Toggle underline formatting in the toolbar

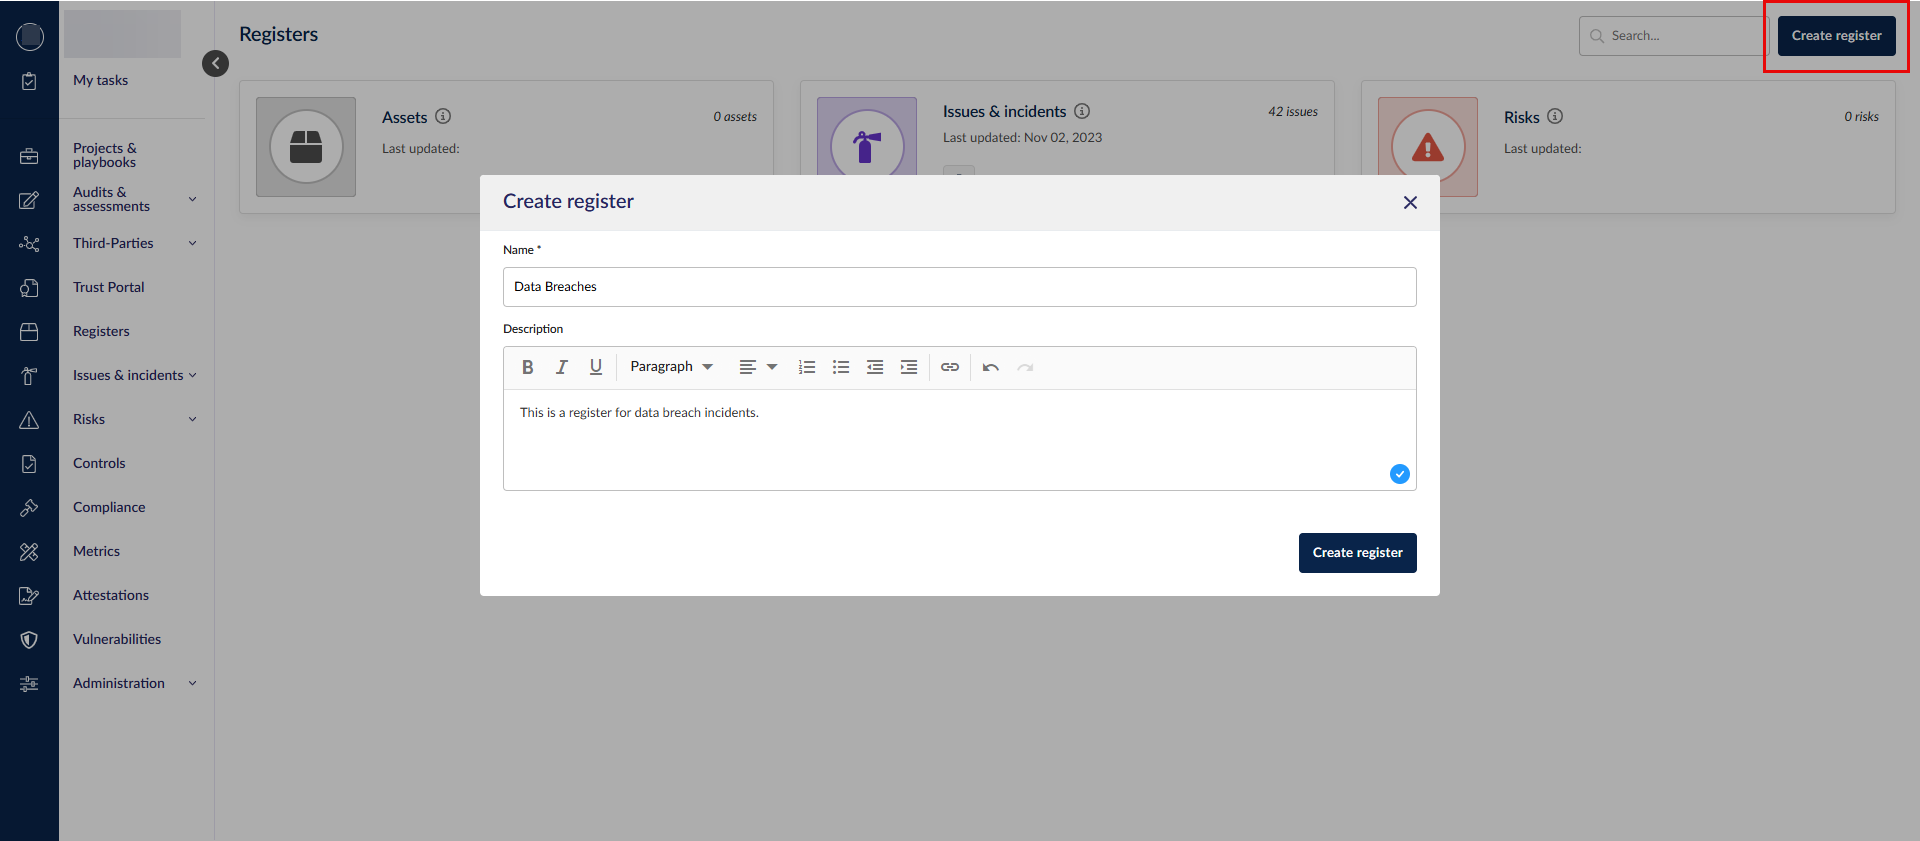tap(596, 367)
